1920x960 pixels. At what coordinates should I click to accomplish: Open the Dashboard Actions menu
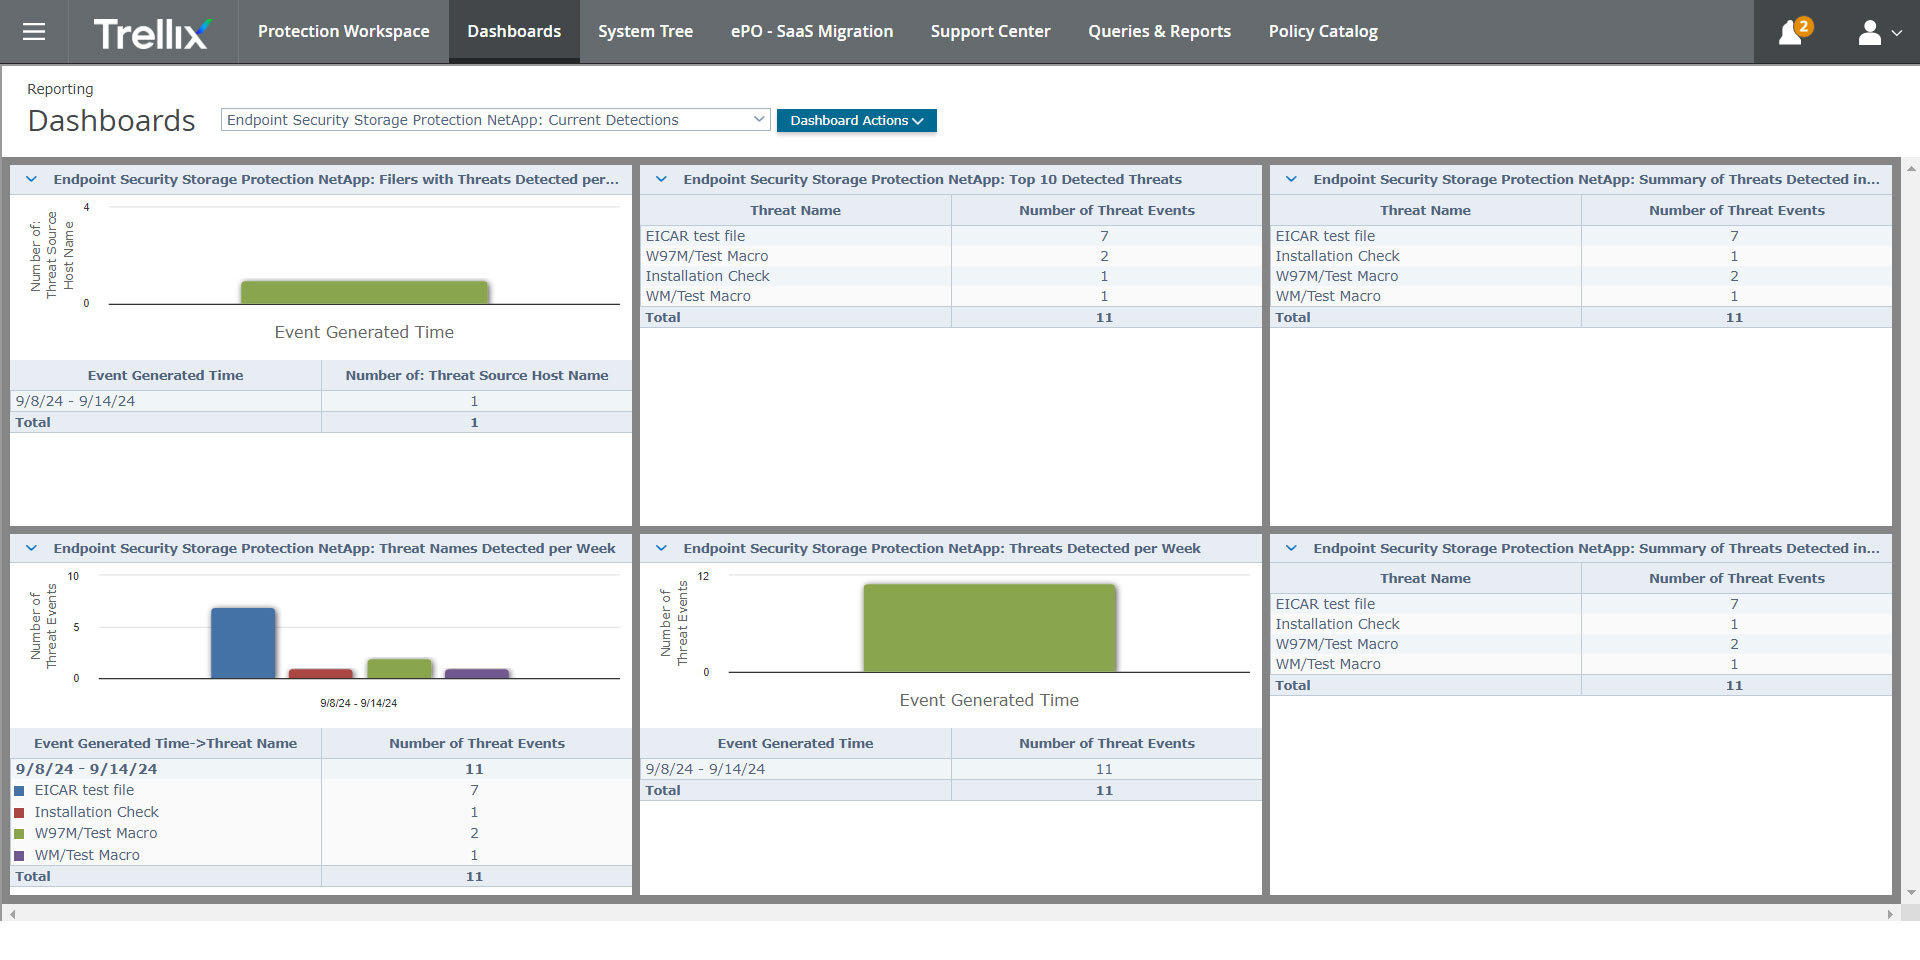(856, 120)
